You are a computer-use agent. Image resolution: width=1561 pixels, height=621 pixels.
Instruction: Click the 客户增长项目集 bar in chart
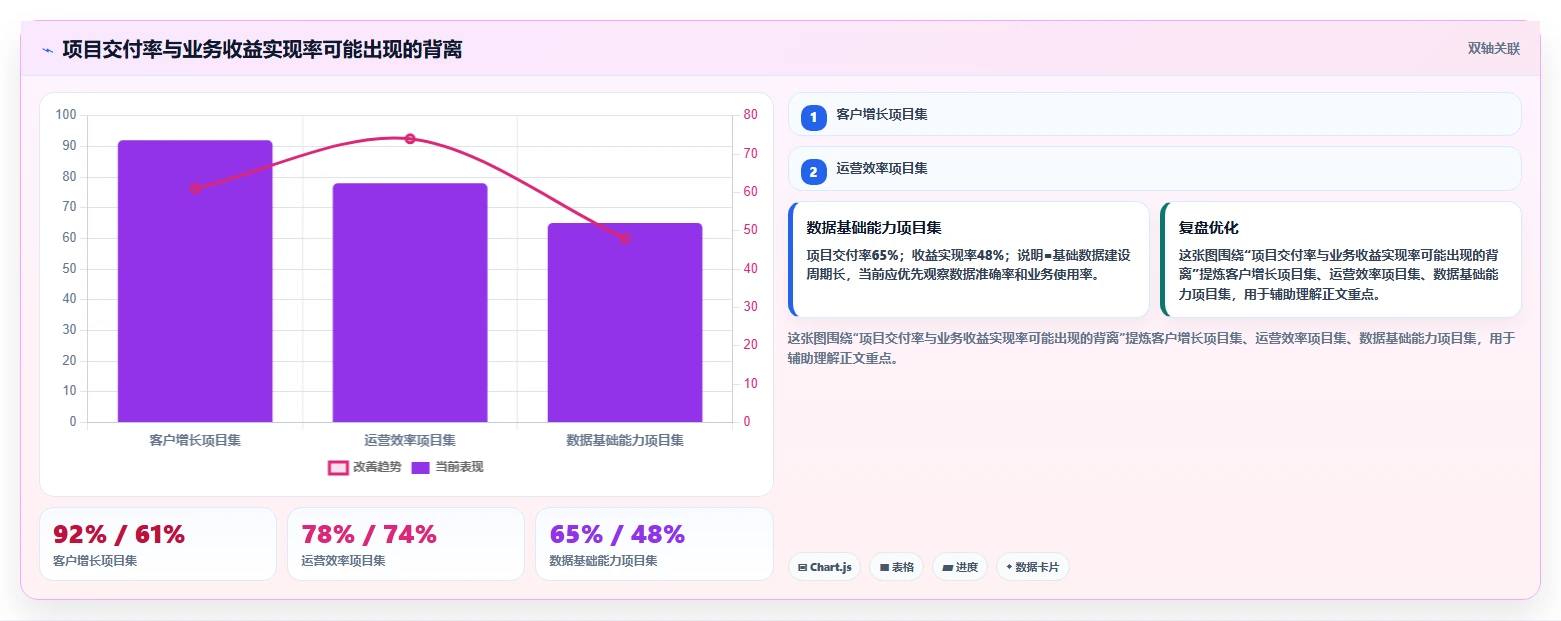(195, 281)
